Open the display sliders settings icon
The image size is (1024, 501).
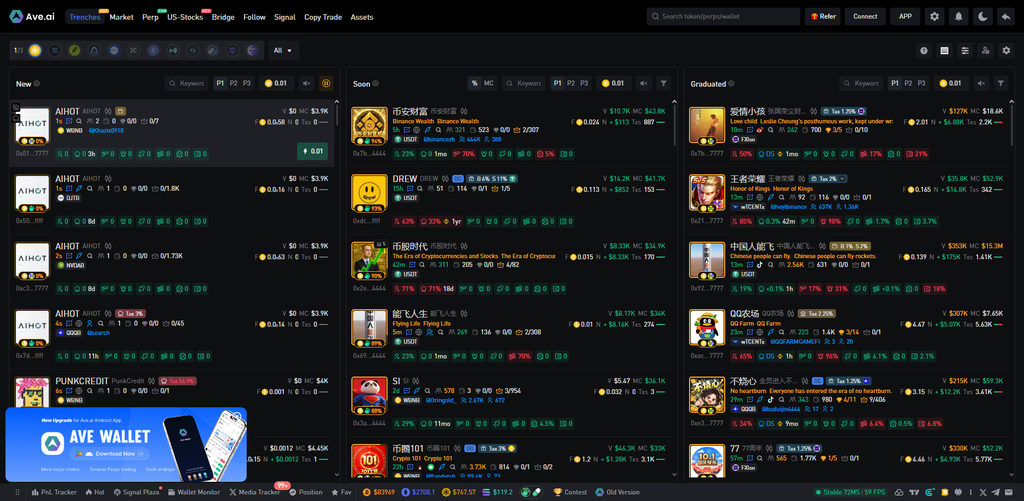(965, 50)
